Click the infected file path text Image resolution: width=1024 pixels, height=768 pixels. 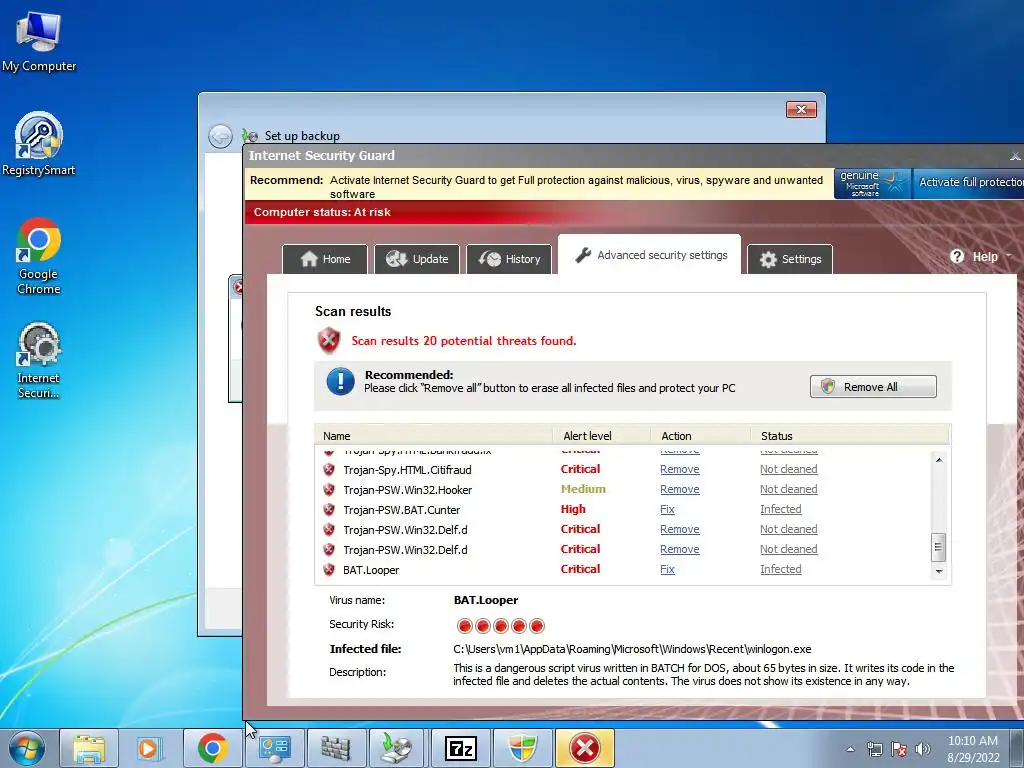[x=632, y=649]
